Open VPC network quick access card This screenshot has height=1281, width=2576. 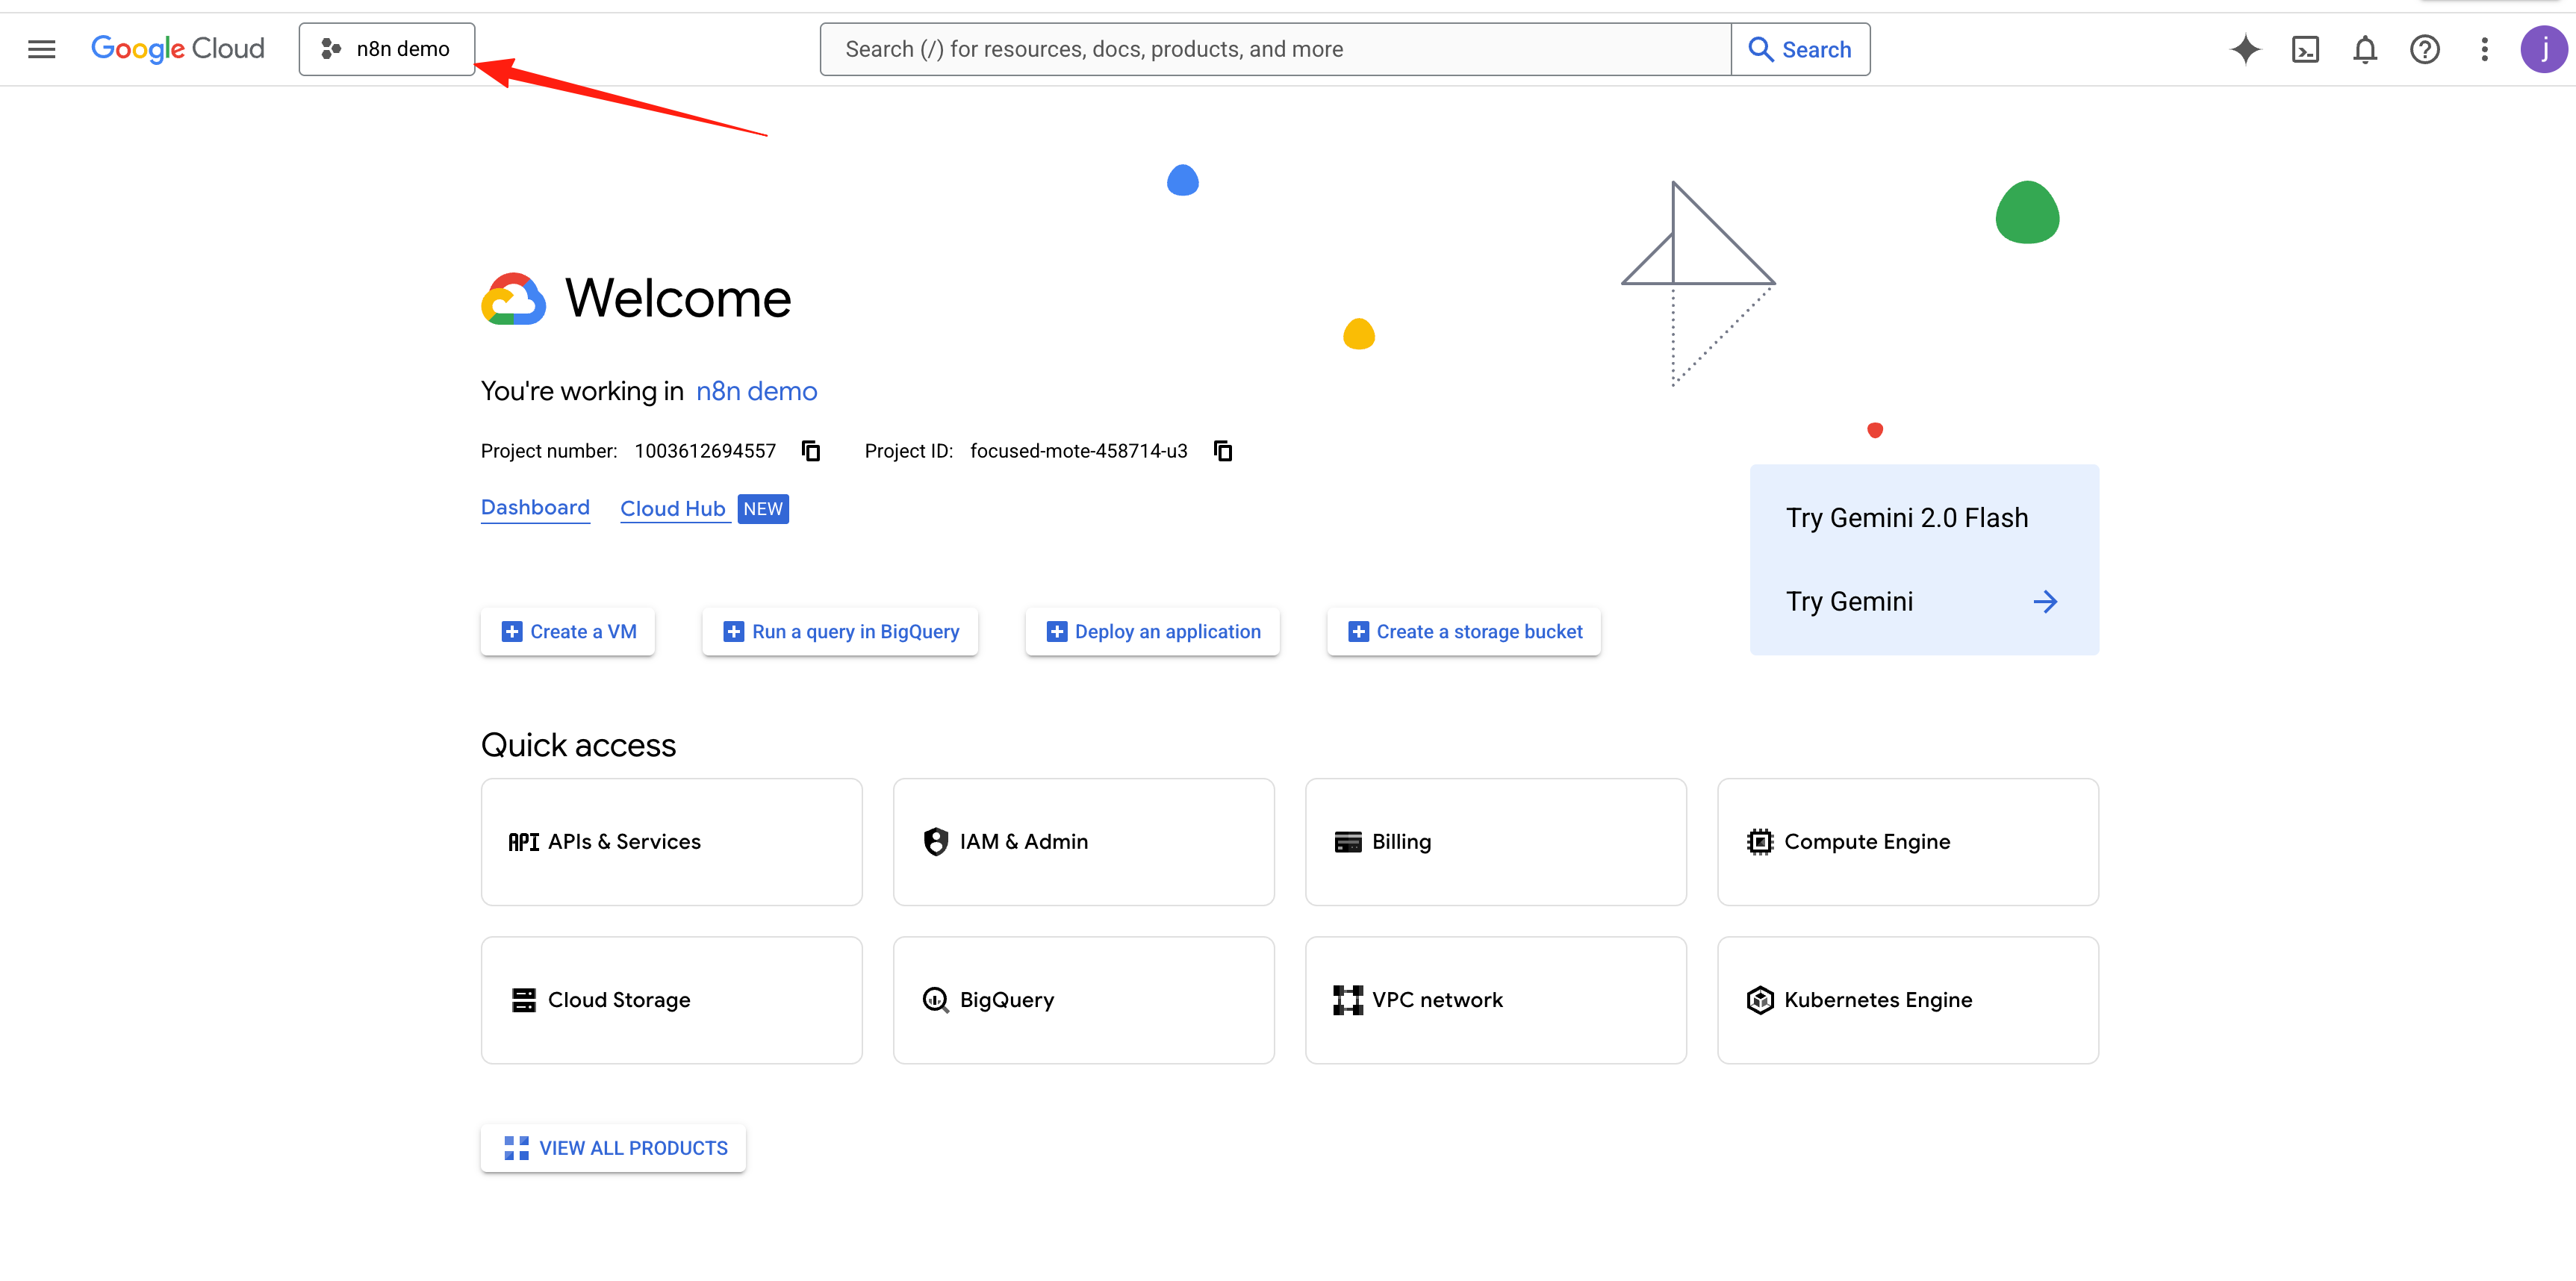1496,1000
